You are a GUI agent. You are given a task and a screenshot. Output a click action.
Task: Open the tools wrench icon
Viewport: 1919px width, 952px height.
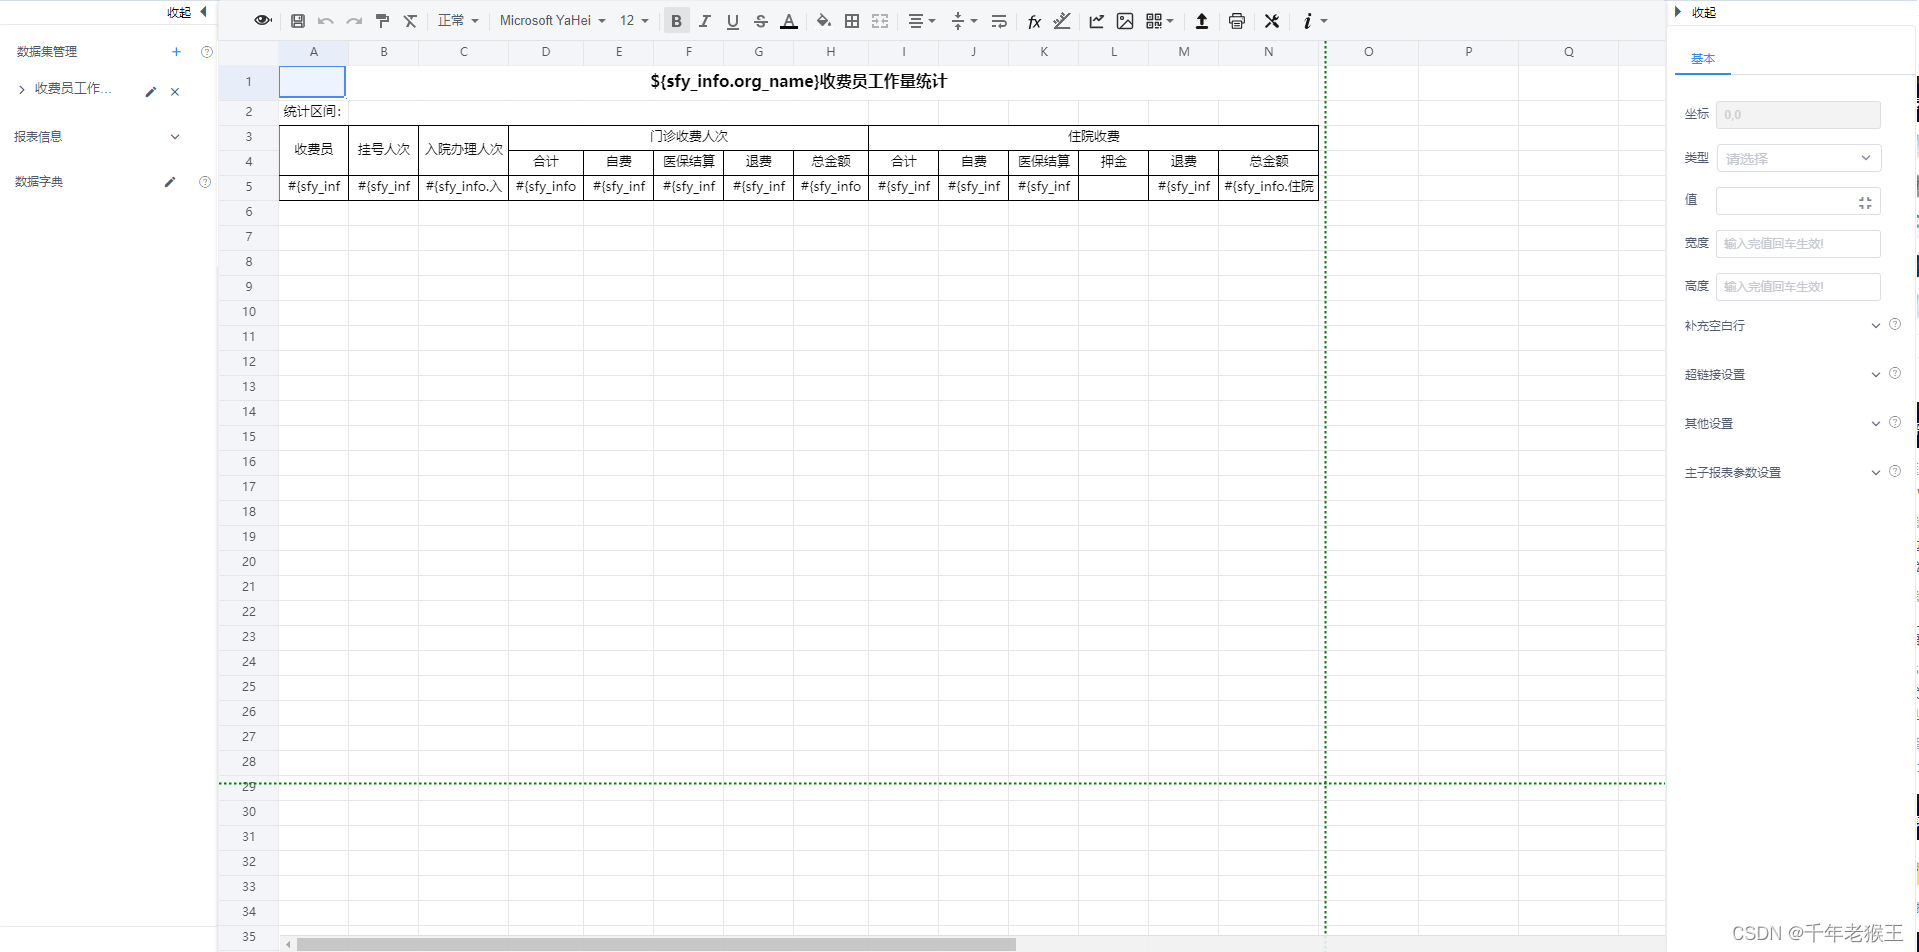(1272, 20)
